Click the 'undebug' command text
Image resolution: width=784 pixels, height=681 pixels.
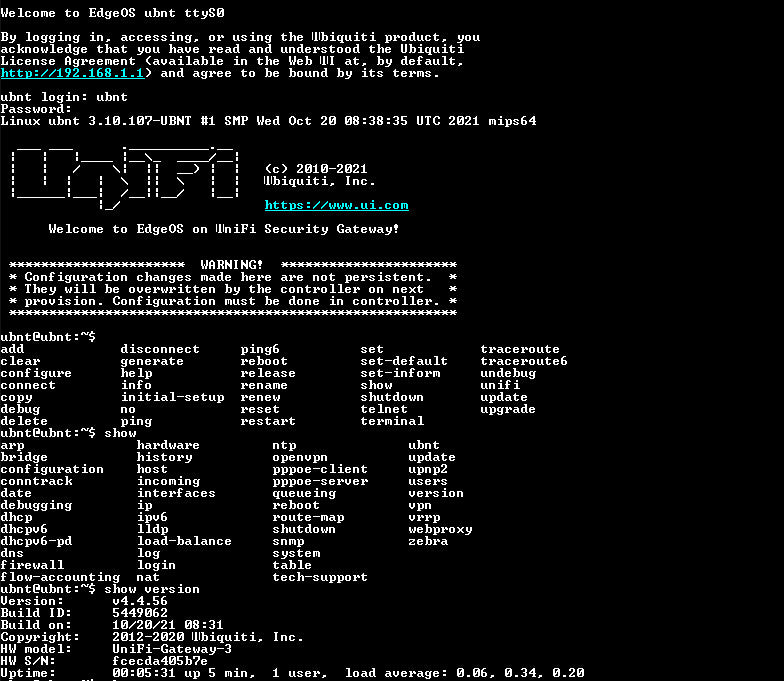(x=508, y=374)
